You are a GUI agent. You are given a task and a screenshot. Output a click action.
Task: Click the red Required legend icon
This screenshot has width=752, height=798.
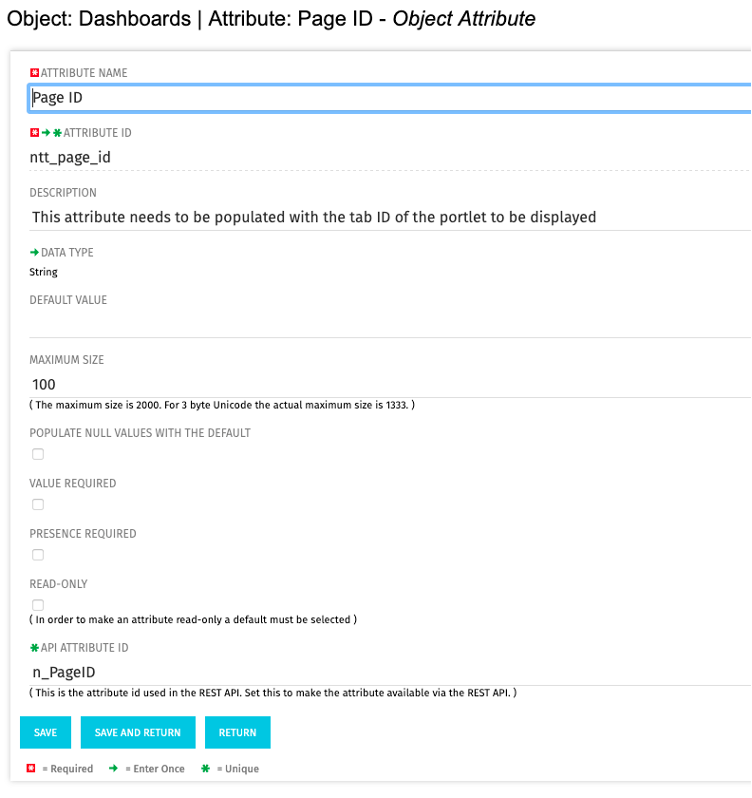click(x=31, y=768)
